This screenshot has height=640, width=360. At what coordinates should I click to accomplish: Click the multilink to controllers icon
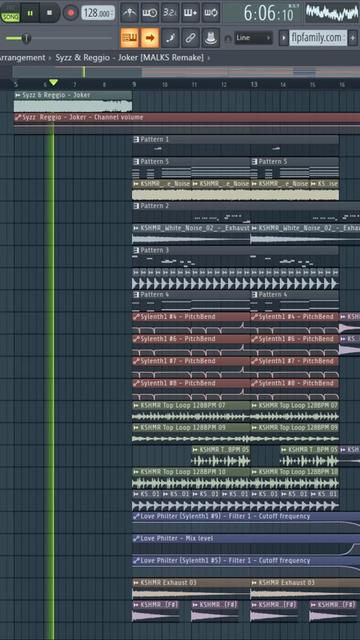[x=211, y=38]
